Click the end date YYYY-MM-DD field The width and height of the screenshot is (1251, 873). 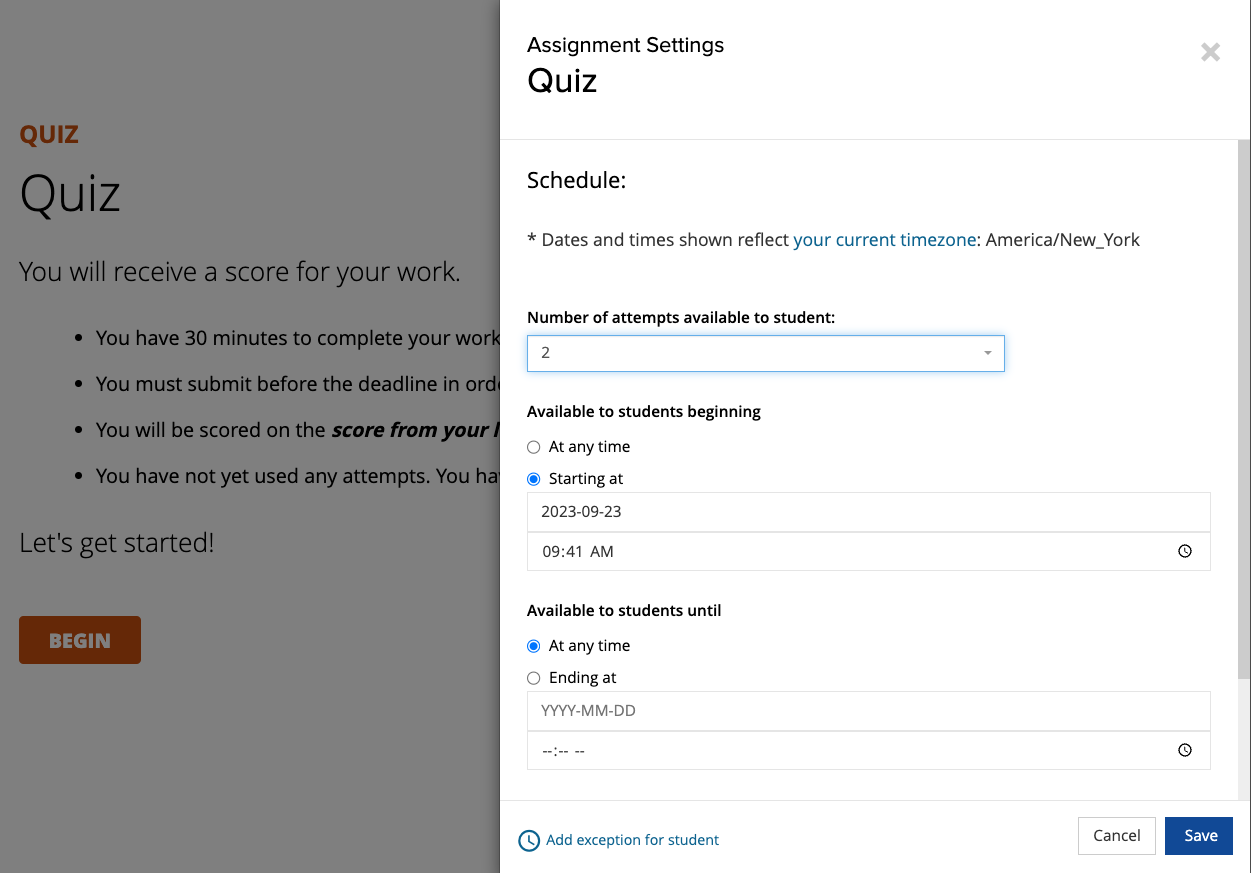click(869, 711)
